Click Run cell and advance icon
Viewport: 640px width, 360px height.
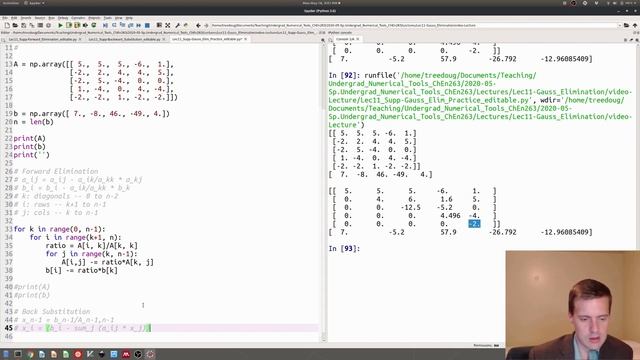(x=77, y=25)
